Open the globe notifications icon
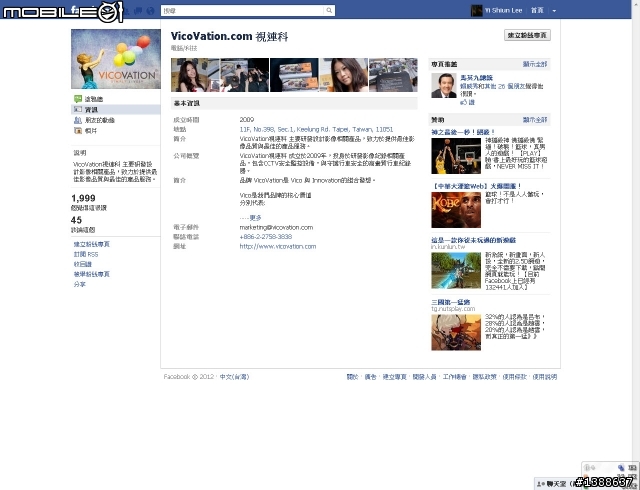Screen dimensions: 640x490 click(151, 11)
